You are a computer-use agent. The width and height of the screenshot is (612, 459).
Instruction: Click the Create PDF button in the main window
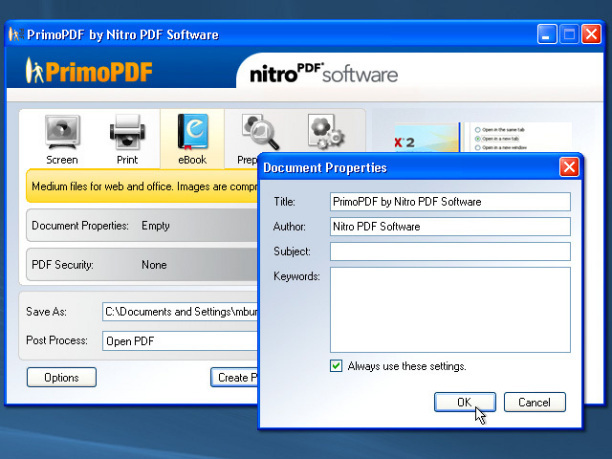click(234, 377)
